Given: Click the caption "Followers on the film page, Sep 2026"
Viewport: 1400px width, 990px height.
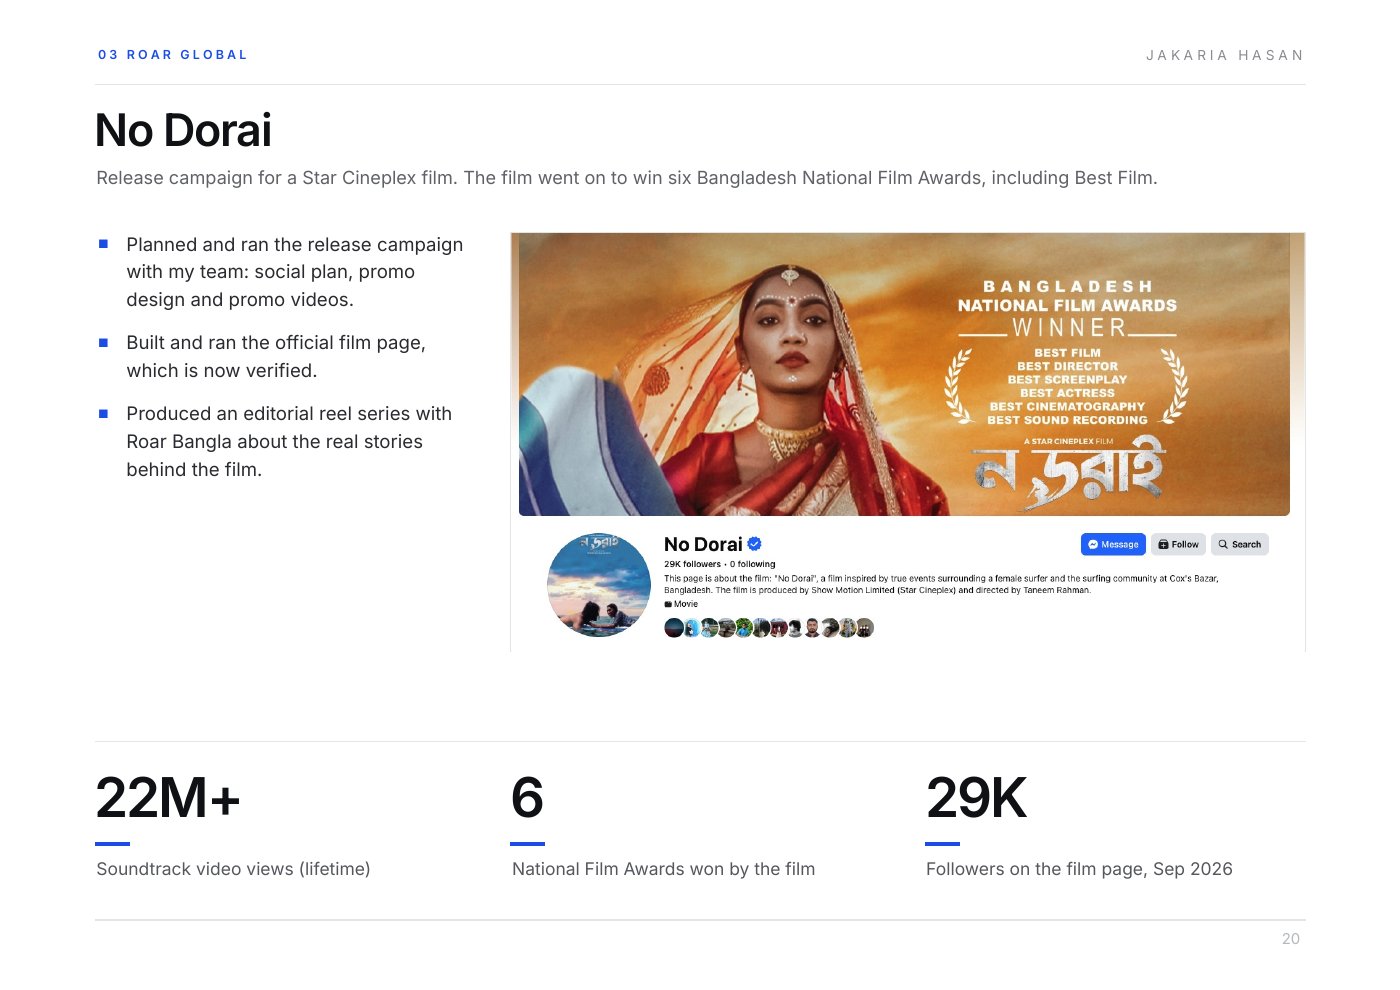Looking at the screenshot, I should pyautogui.click(x=1079, y=869).
